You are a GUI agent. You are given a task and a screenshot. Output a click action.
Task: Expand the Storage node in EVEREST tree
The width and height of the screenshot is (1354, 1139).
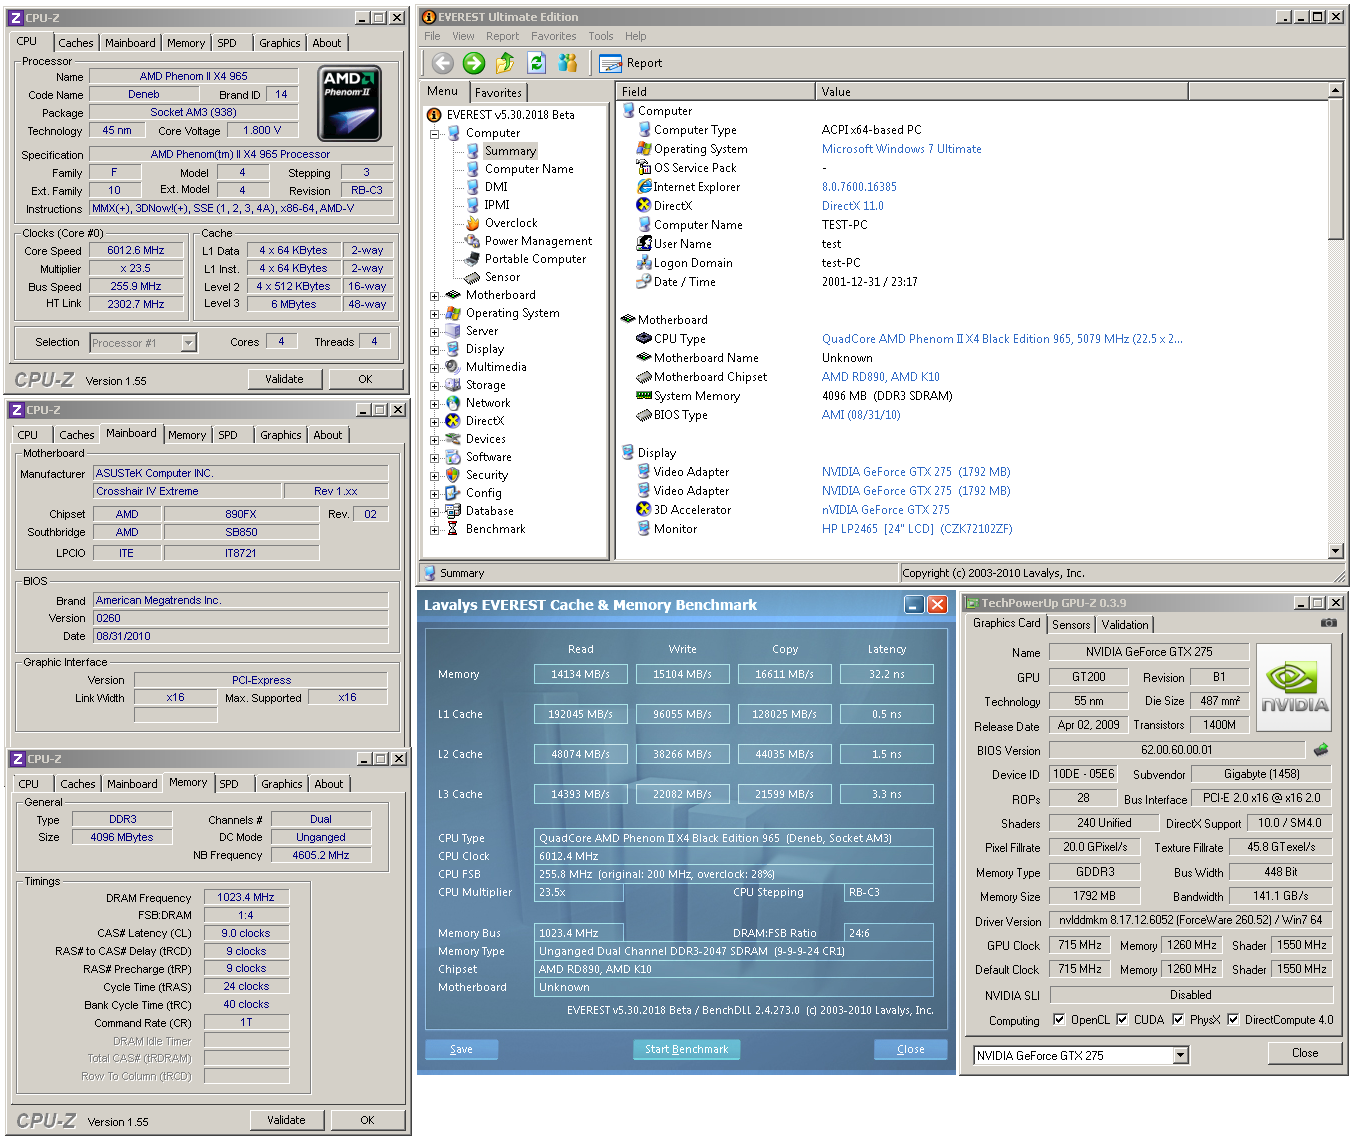(x=435, y=386)
